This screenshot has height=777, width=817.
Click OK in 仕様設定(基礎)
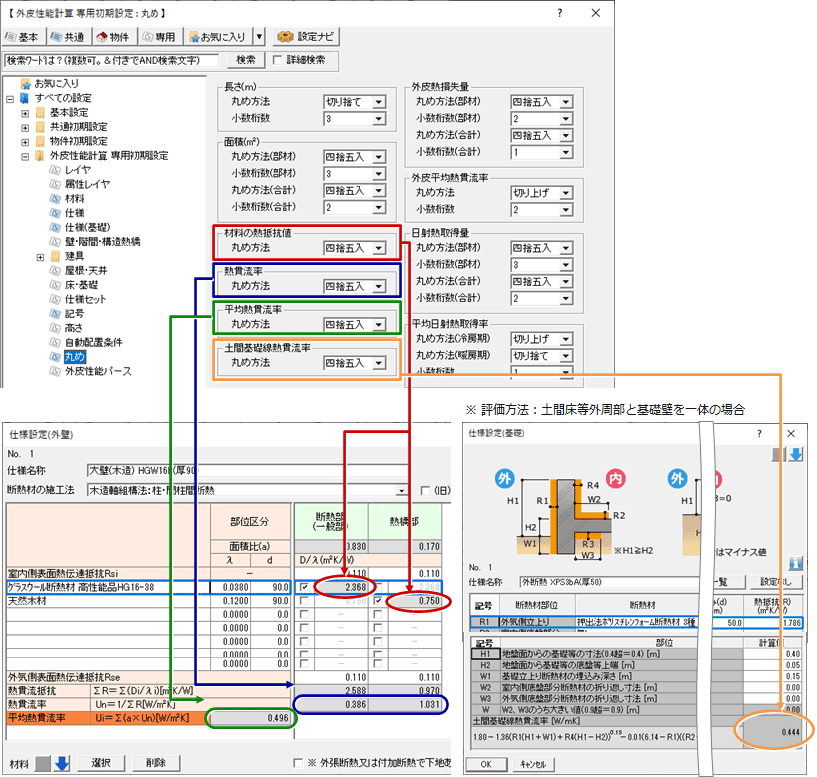(486, 764)
